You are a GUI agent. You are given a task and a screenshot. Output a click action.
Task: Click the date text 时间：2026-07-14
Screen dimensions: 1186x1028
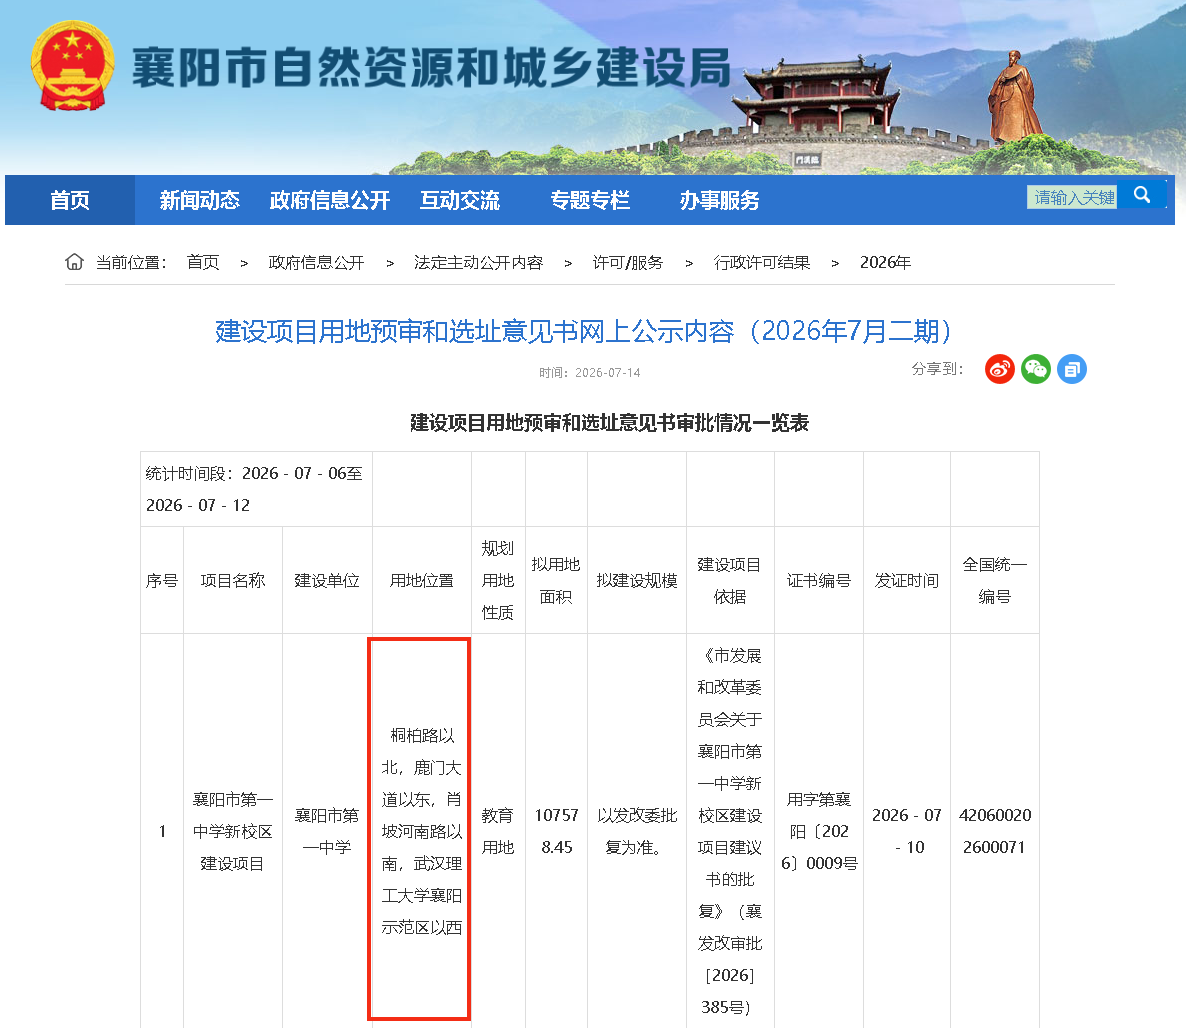(x=589, y=373)
